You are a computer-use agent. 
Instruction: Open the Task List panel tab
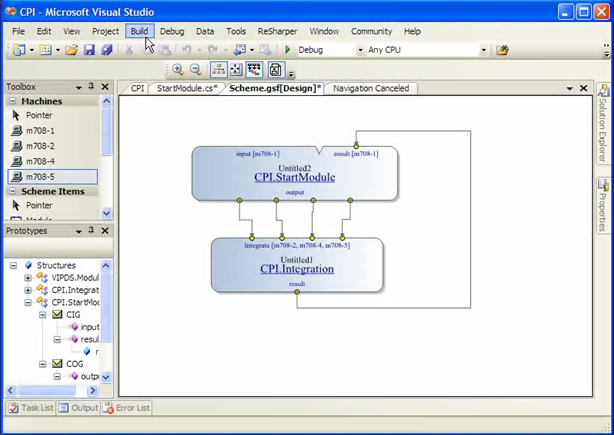[31, 408]
